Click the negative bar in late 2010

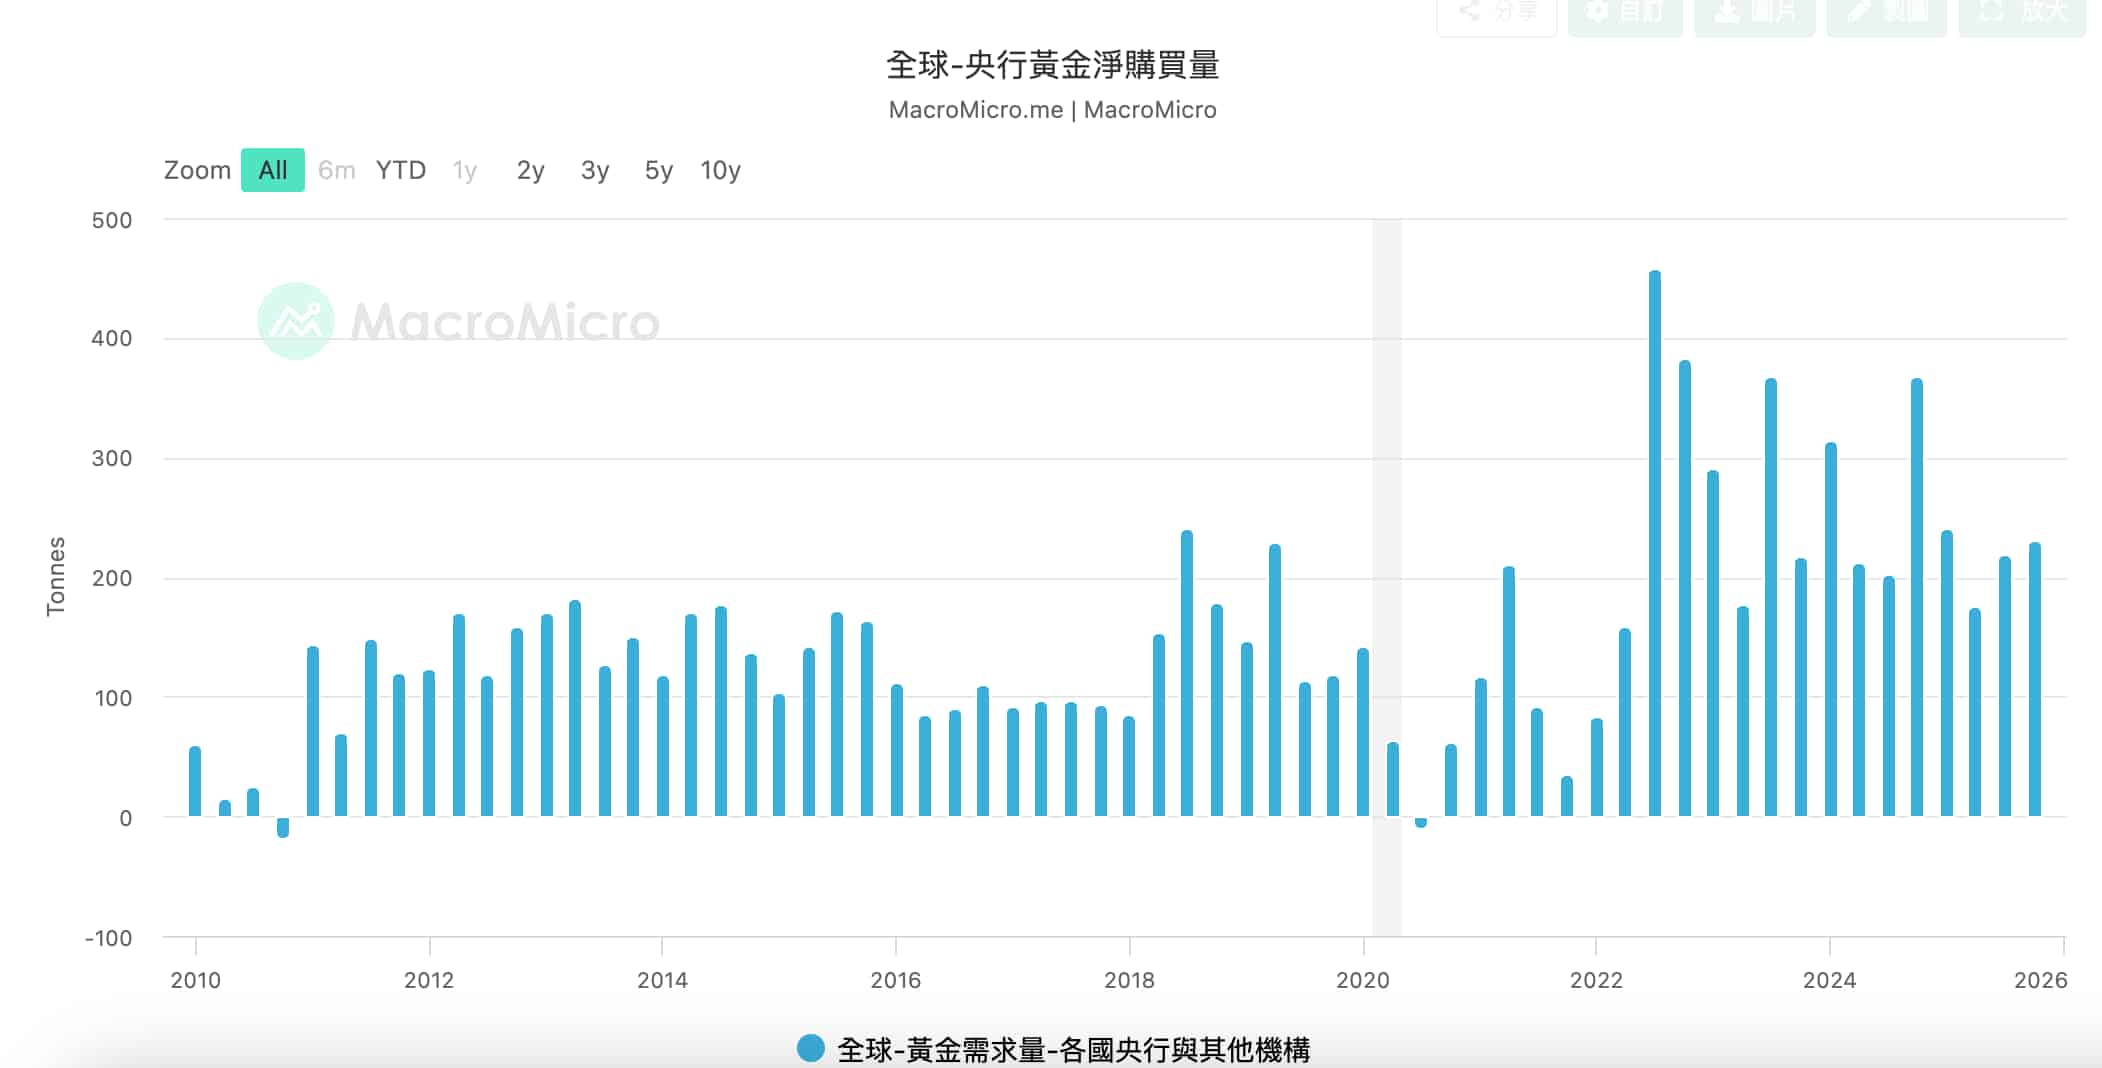[283, 827]
